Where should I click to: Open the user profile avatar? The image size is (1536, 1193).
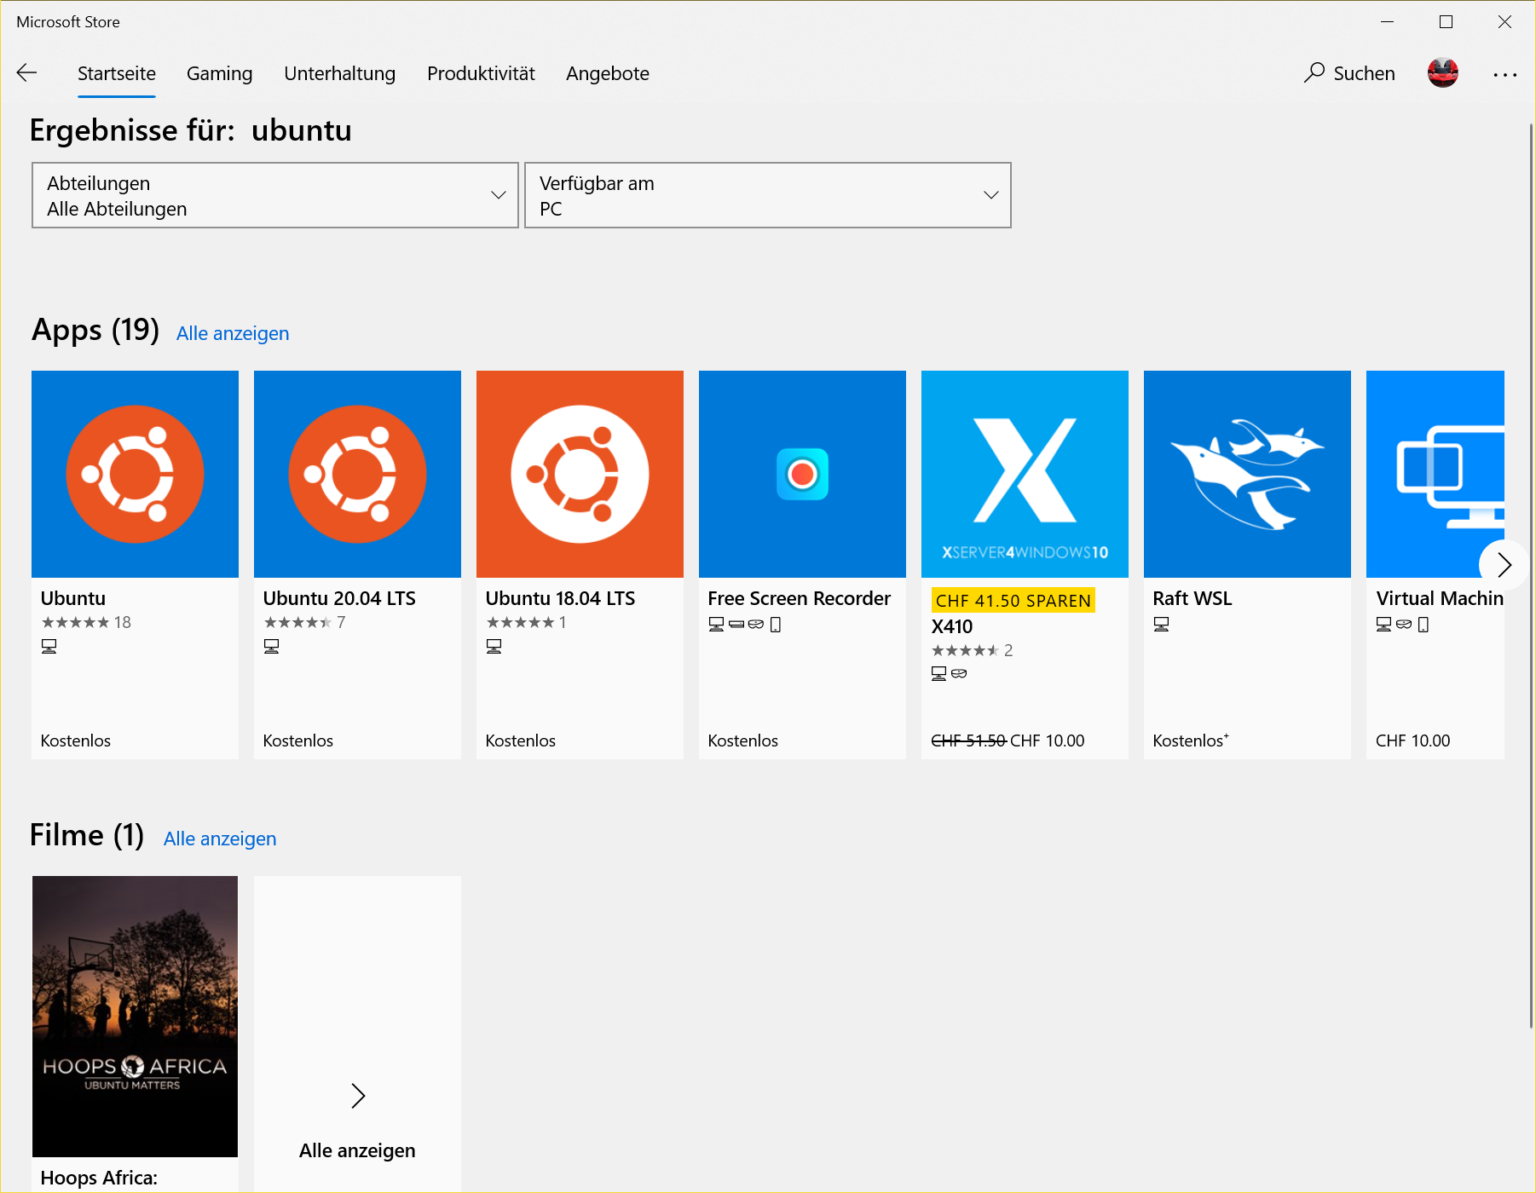tap(1442, 73)
